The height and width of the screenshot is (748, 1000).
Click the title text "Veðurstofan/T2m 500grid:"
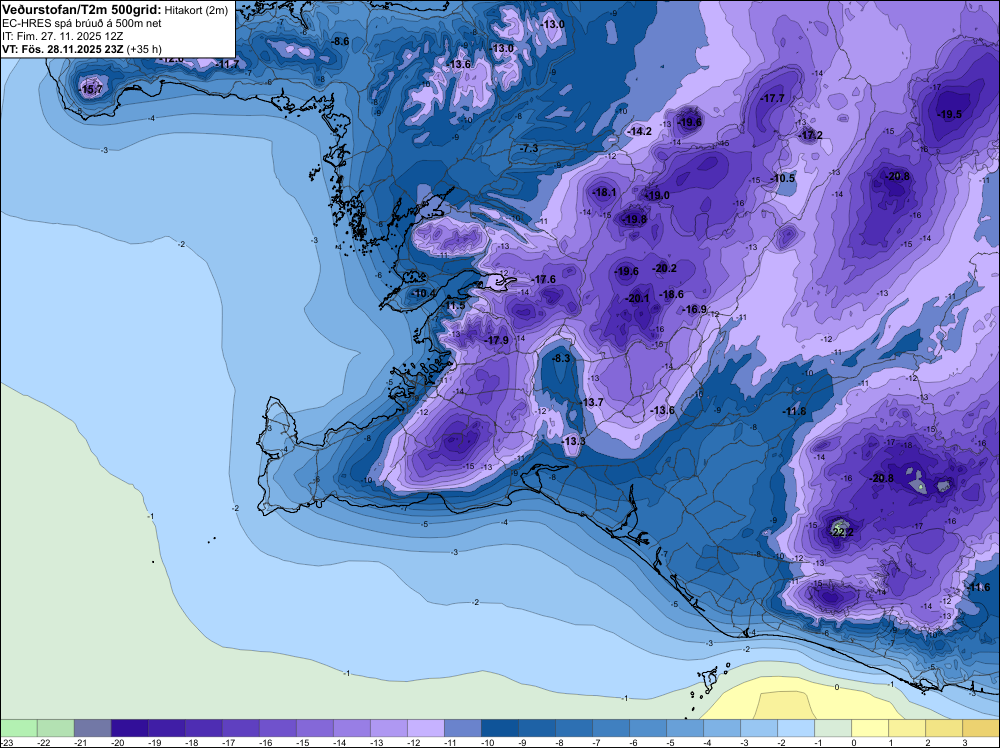(82, 10)
